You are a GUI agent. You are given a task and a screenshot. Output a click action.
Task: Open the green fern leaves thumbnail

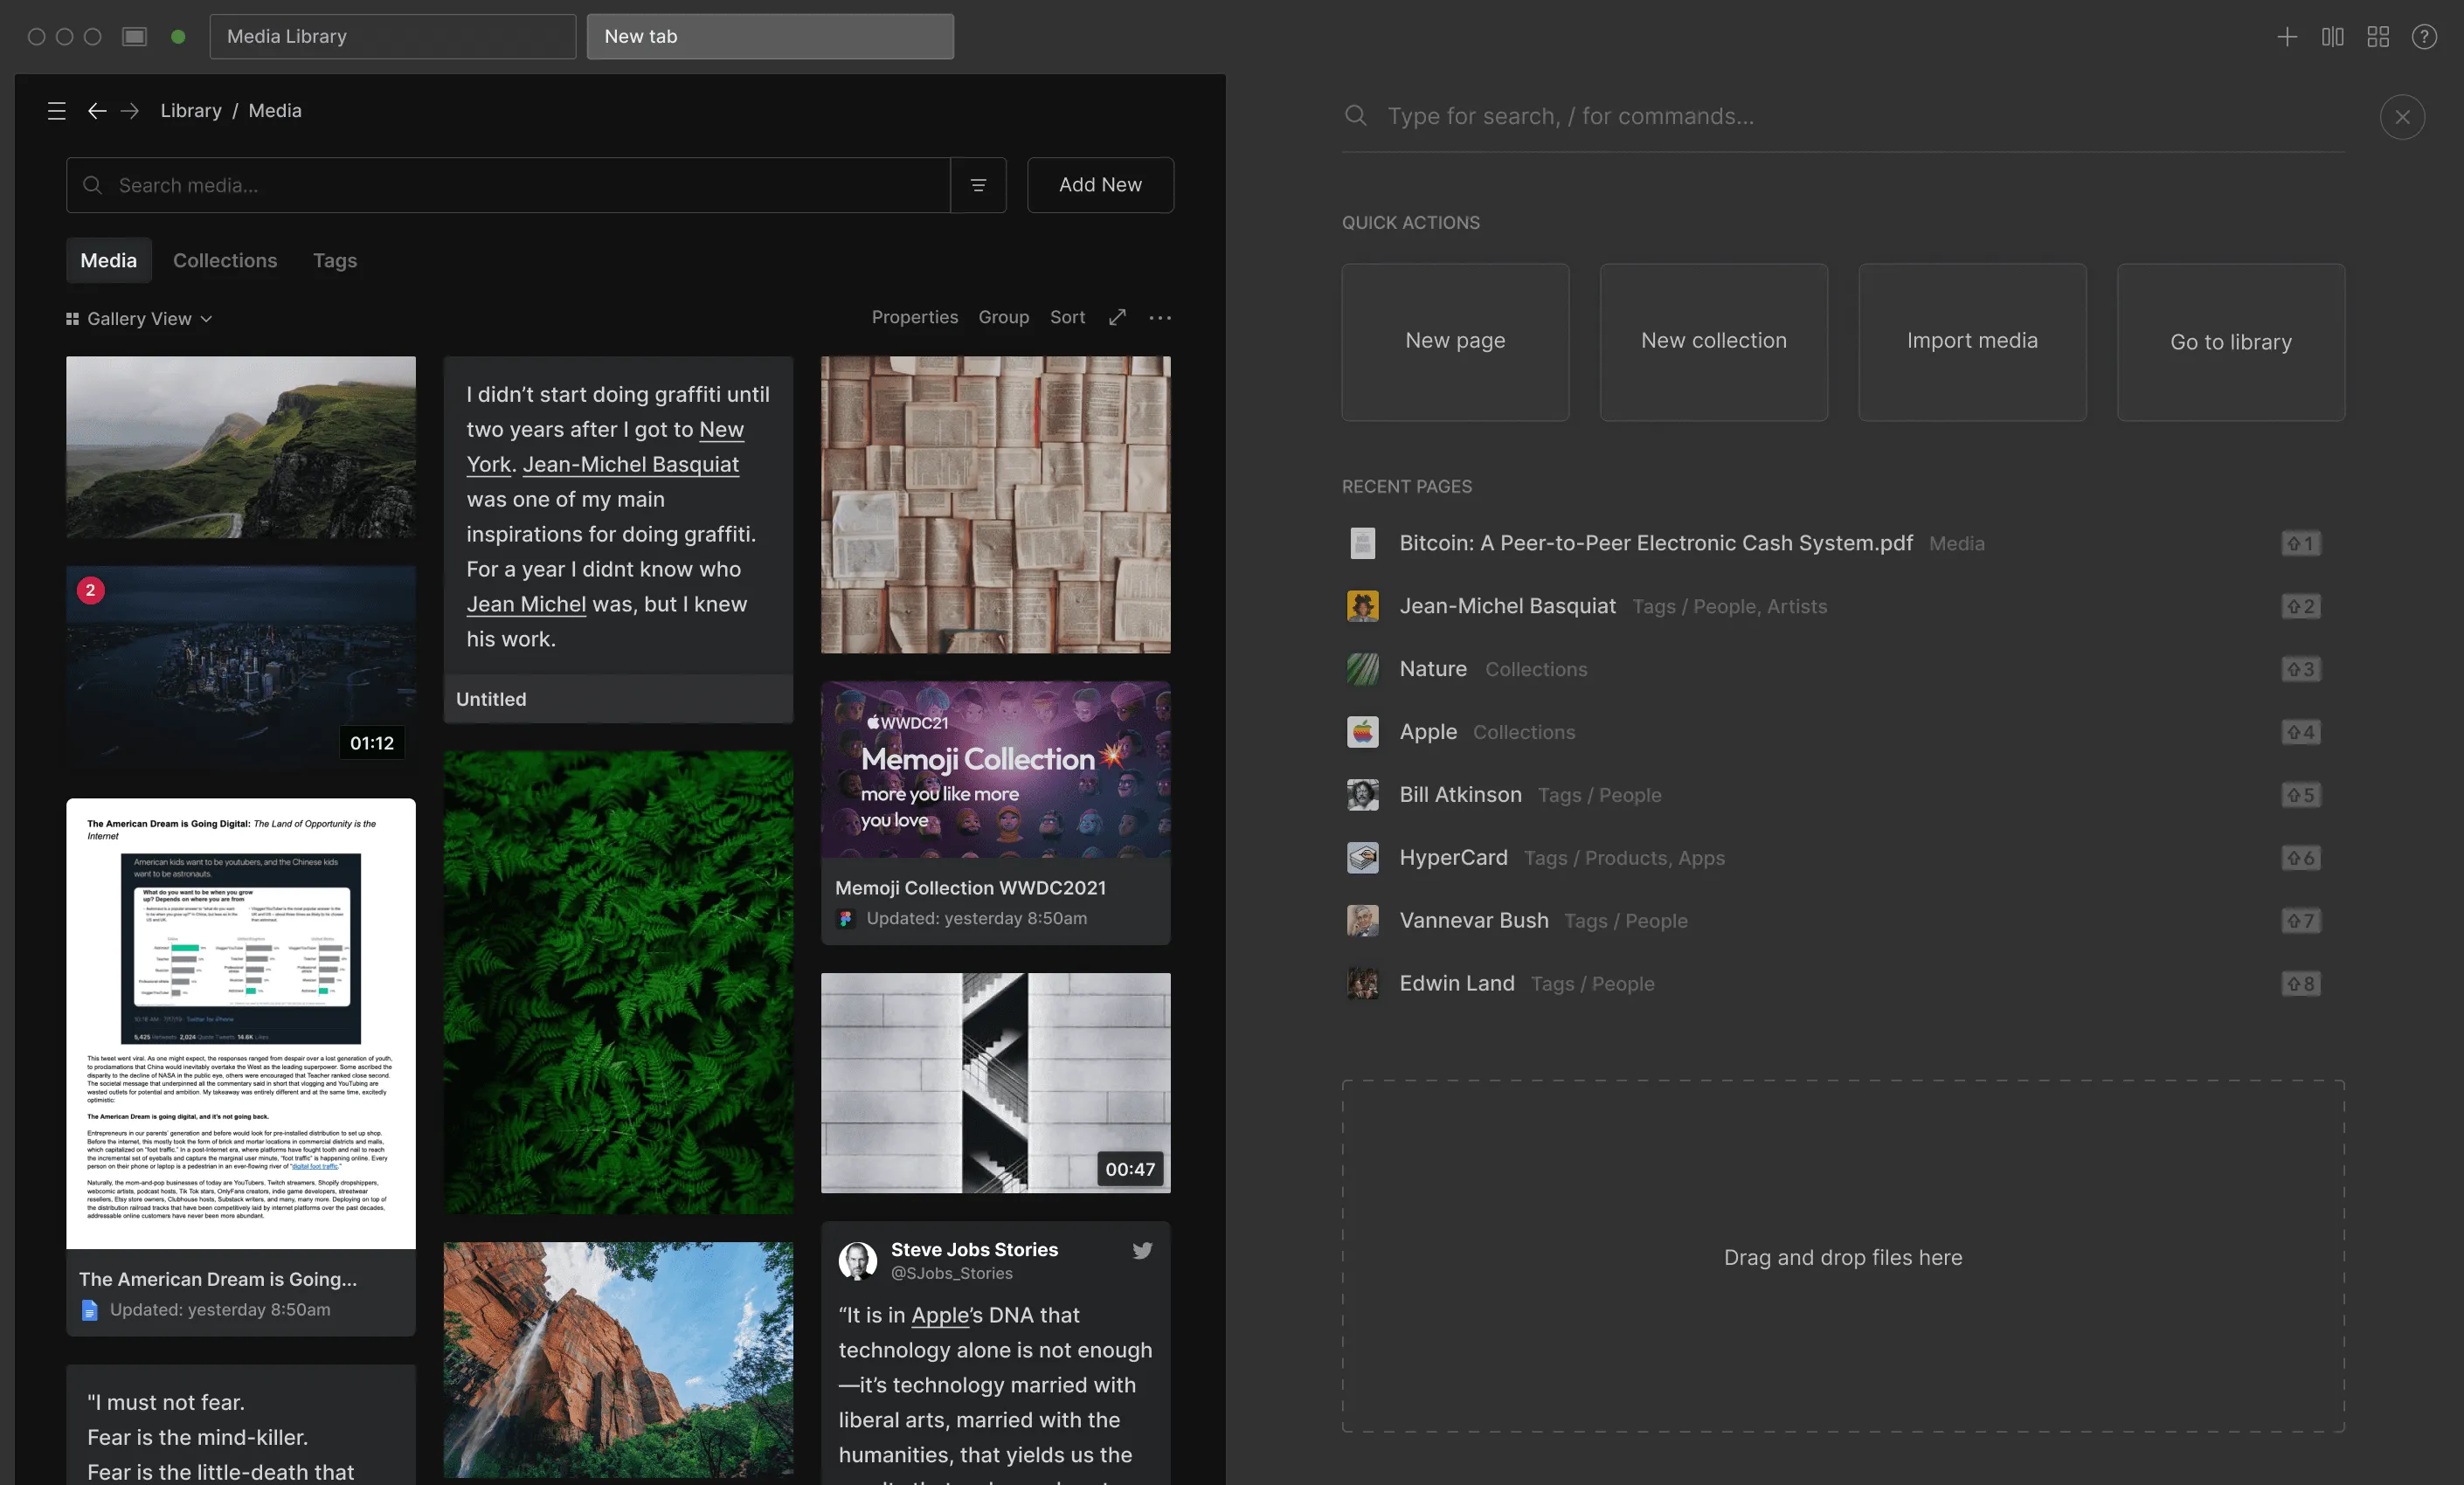tap(618, 983)
